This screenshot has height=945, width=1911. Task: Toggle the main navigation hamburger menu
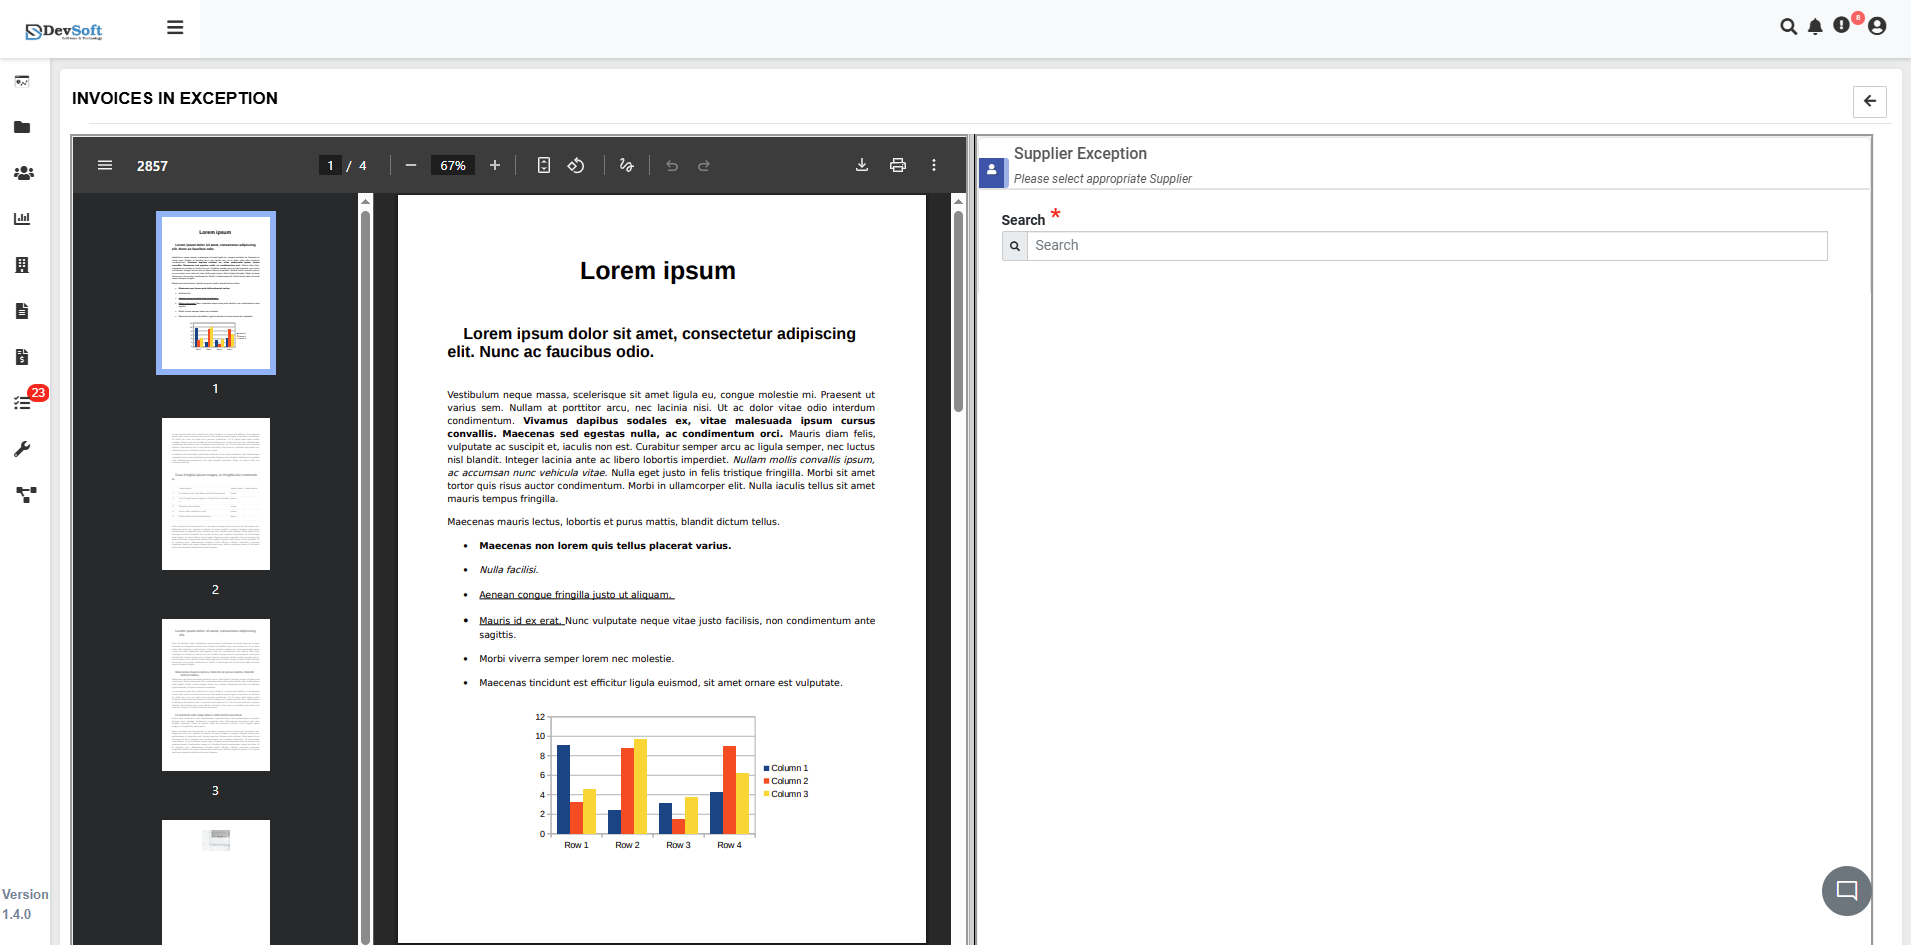tap(175, 28)
